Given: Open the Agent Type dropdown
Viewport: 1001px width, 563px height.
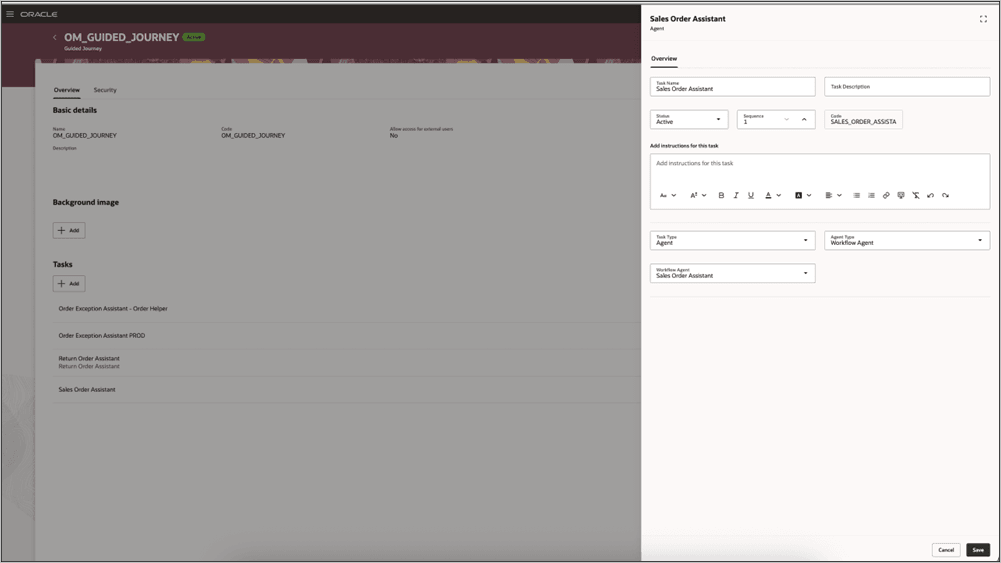Looking at the screenshot, I should tap(907, 240).
